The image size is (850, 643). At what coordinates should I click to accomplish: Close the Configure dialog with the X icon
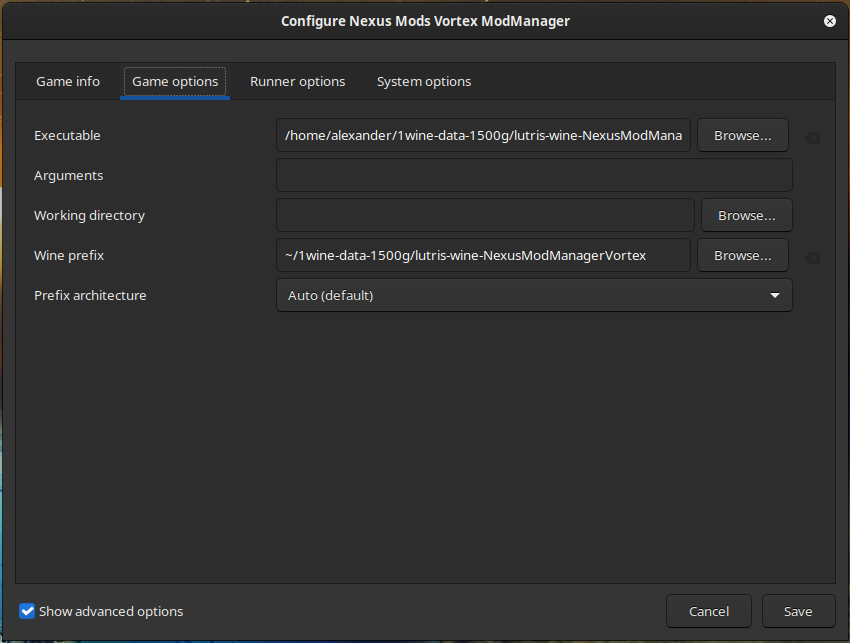click(829, 21)
